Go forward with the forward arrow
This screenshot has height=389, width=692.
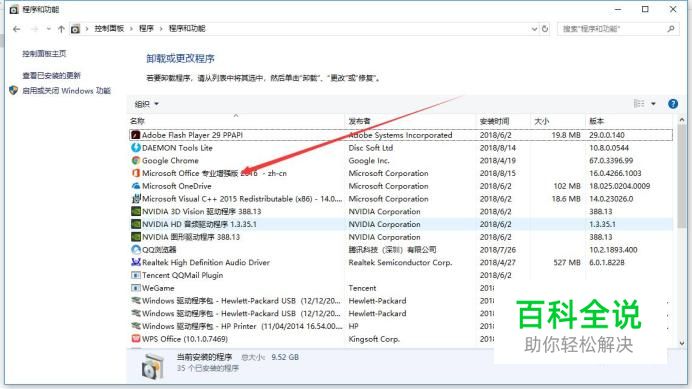click(34, 29)
